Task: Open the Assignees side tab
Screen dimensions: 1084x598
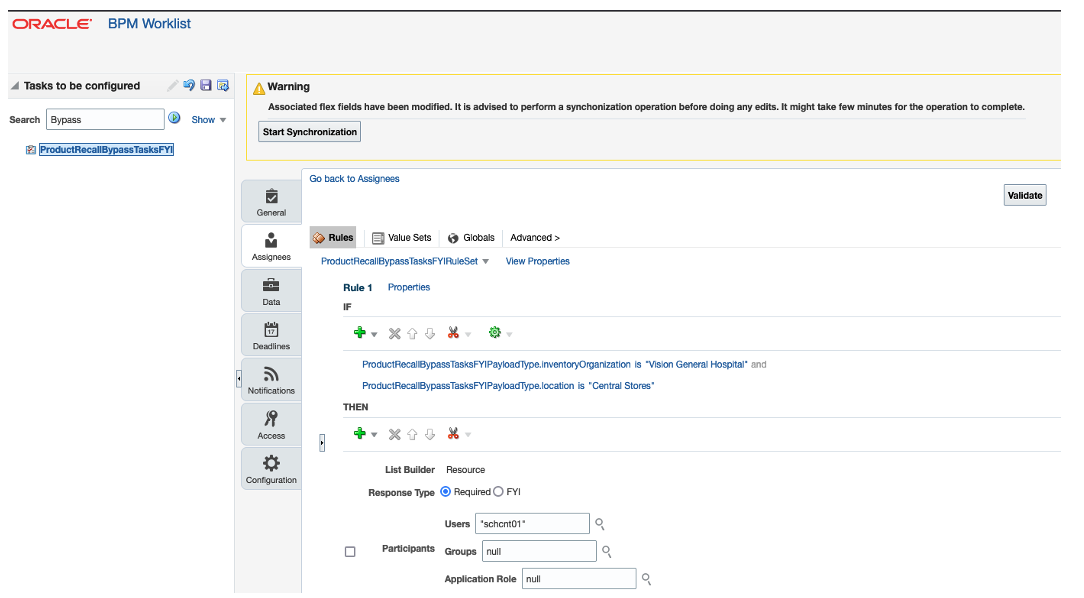Action: (271, 246)
